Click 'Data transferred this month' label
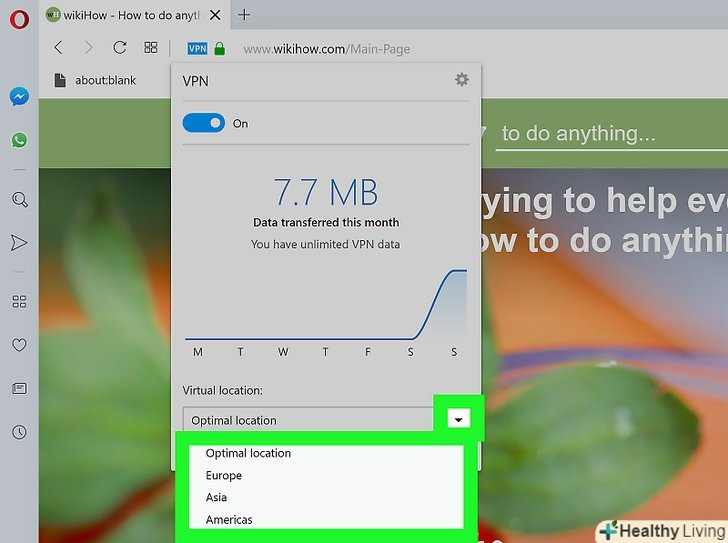Image resolution: width=728 pixels, height=543 pixels. click(x=325, y=222)
